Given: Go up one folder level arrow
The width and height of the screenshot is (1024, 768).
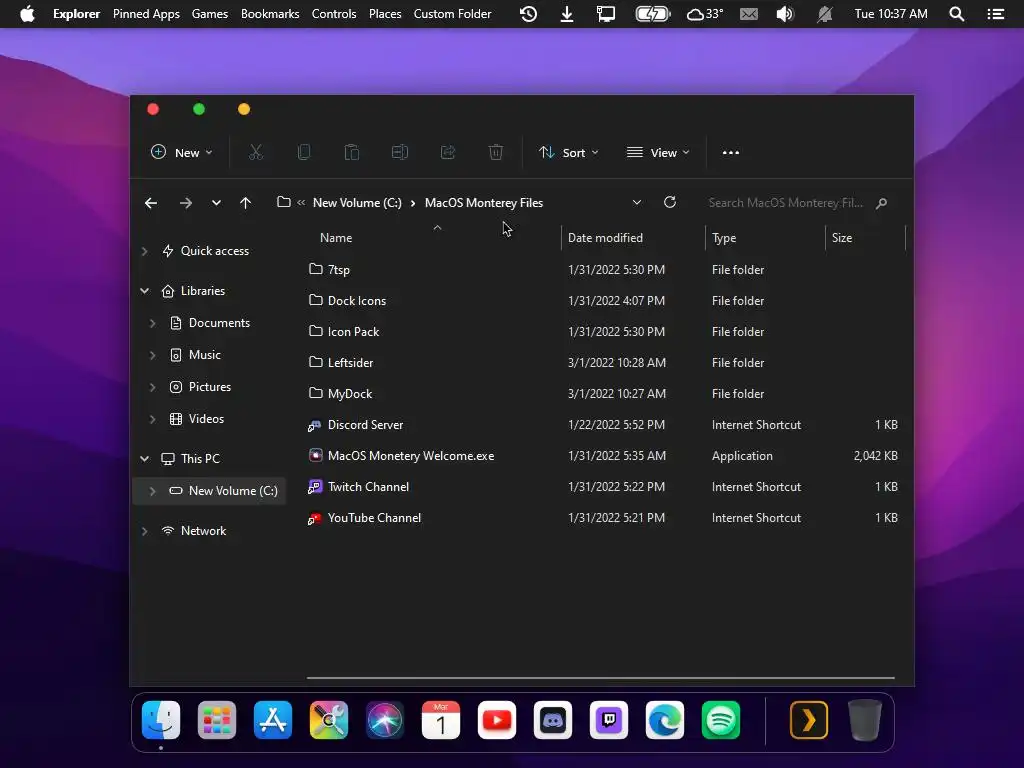Looking at the screenshot, I should click(x=246, y=203).
